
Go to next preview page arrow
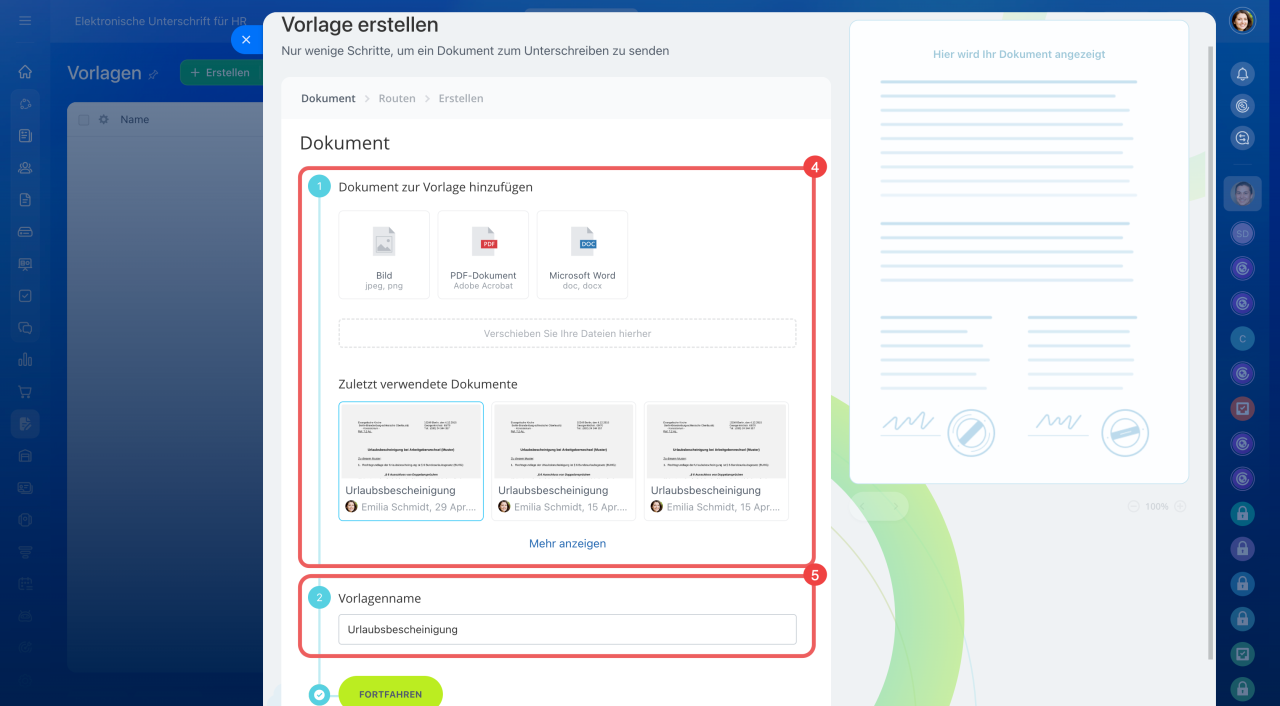point(897,506)
